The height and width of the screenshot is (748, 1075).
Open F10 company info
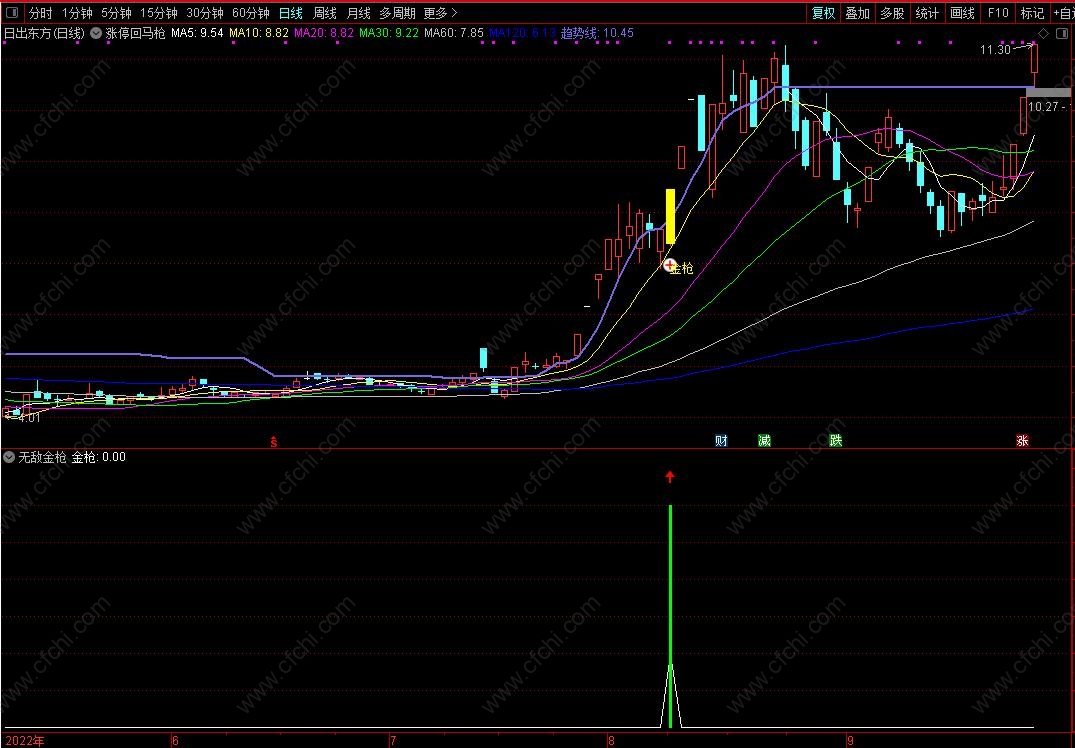coord(998,13)
